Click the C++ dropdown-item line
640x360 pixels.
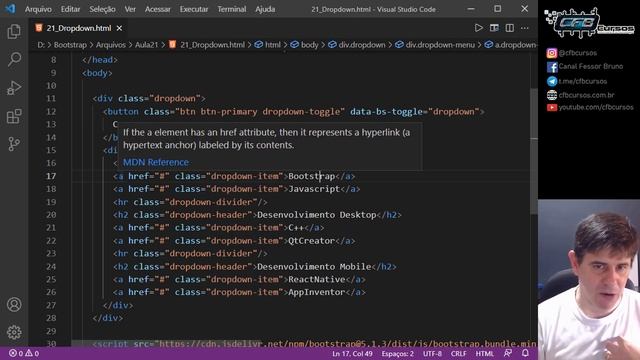tap(218, 228)
